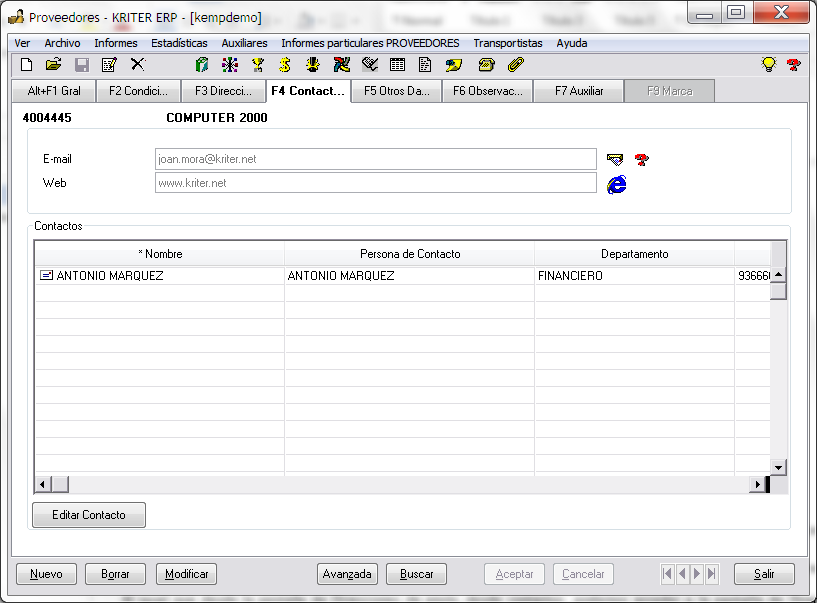The width and height of the screenshot is (817, 603).
Task: Click the E-mail input field
Action: 376,159
